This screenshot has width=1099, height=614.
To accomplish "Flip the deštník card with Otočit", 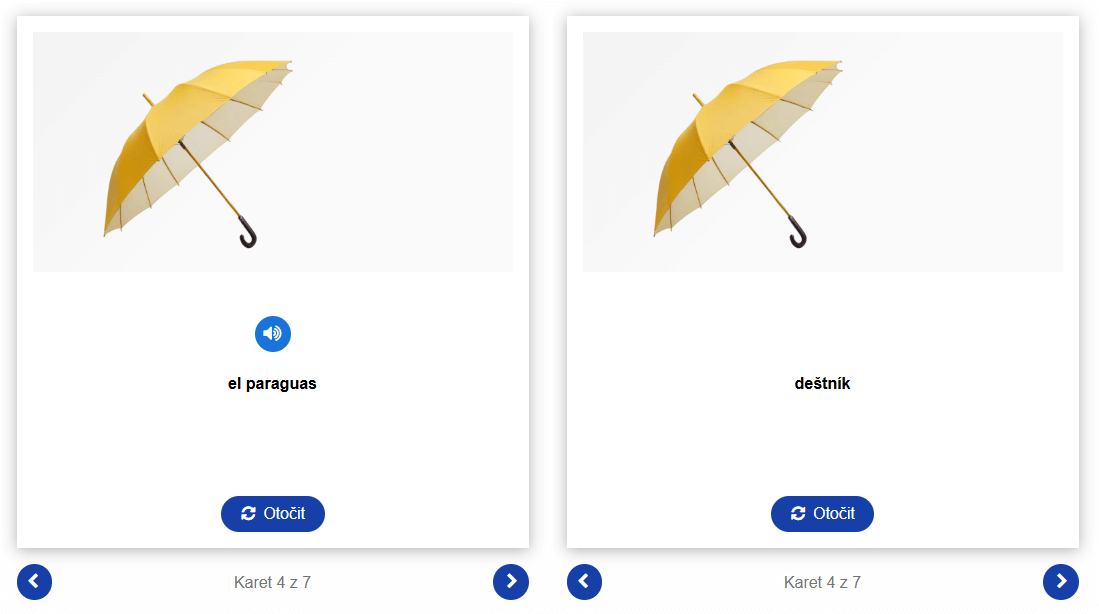I will [x=822, y=514].
